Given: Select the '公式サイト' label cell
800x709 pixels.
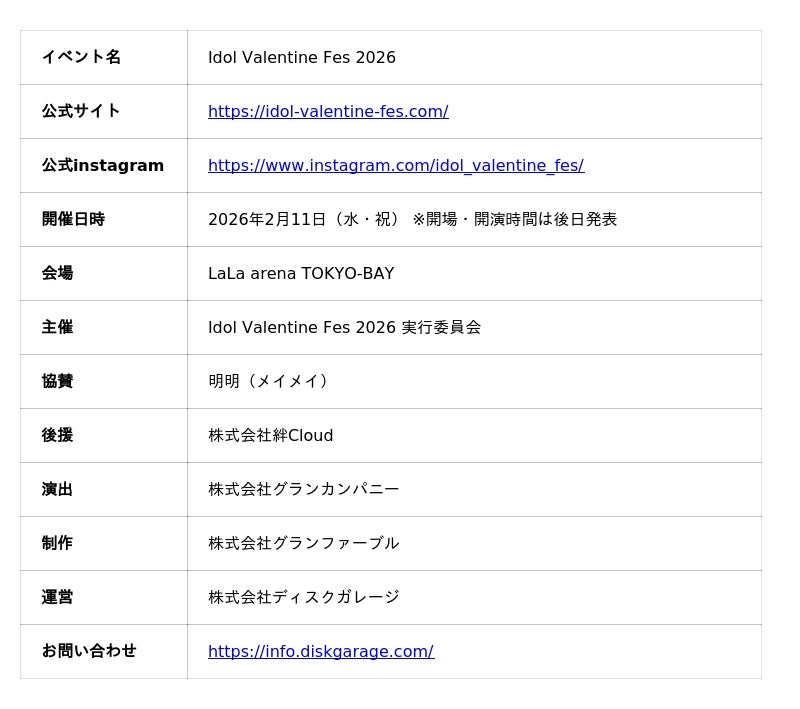Looking at the screenshot, I should point(81,112).
